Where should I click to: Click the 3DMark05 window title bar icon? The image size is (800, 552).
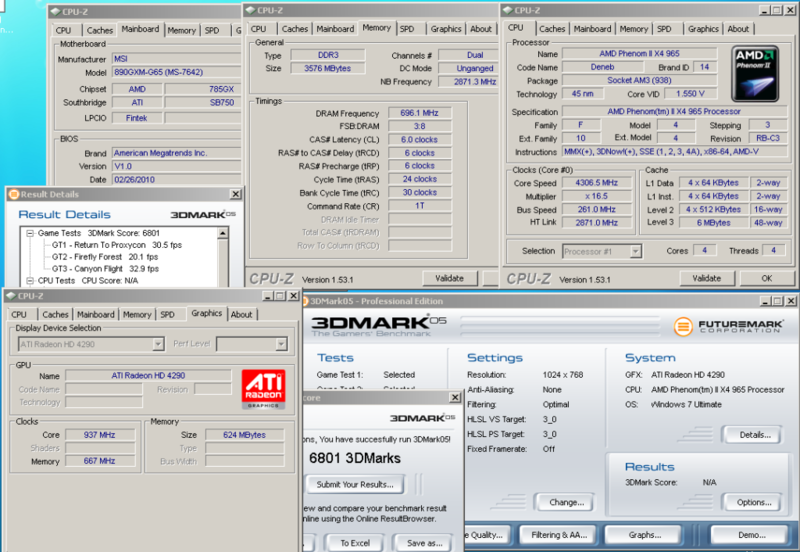click(305, 300)
